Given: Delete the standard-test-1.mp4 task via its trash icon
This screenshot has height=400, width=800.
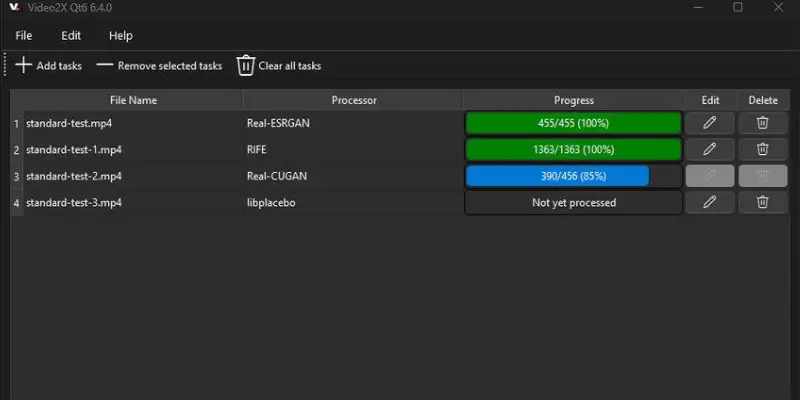Looking at the screenshot, I should coord(762,149).
